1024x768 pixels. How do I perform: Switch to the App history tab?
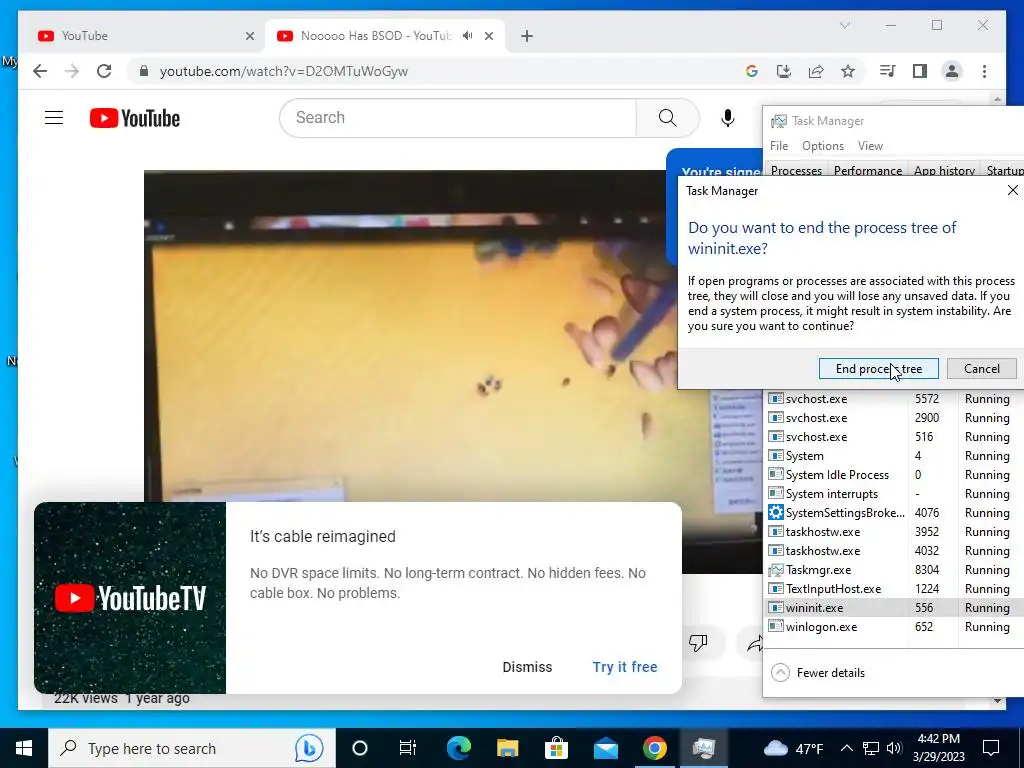pos(944,170)
